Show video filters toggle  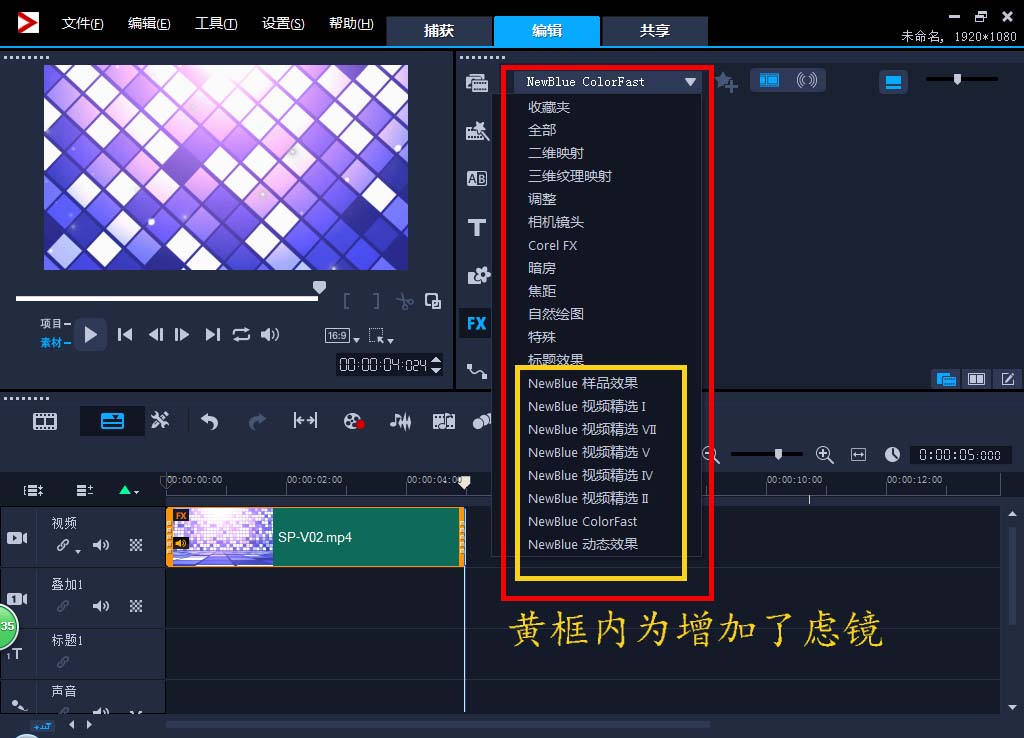coord(769,80)
